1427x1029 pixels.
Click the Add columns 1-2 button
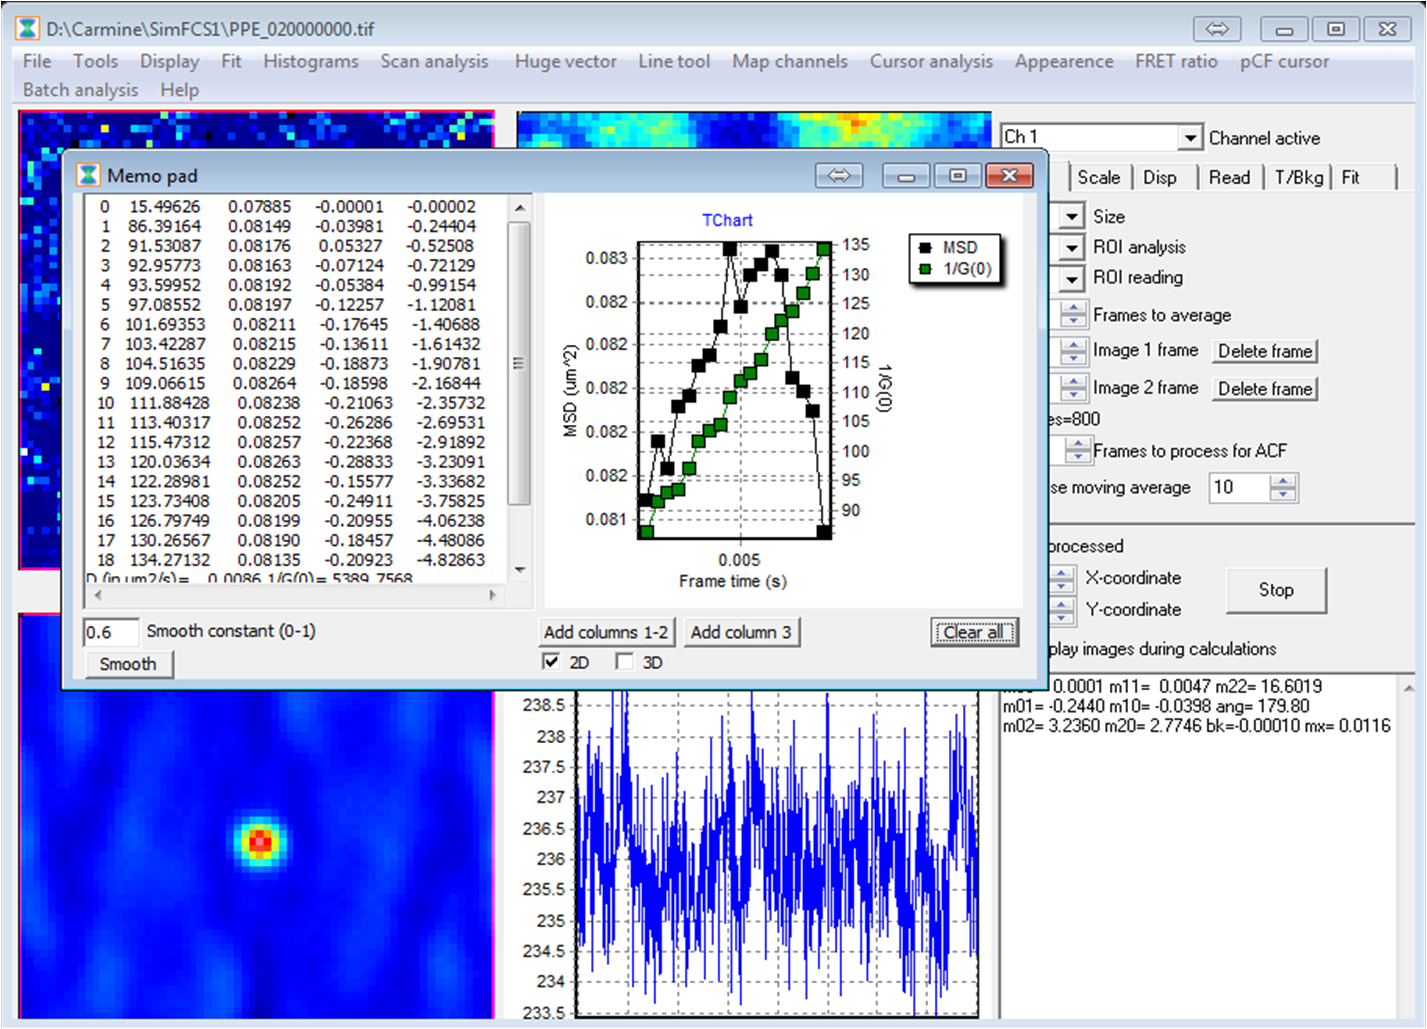[605, 632]
